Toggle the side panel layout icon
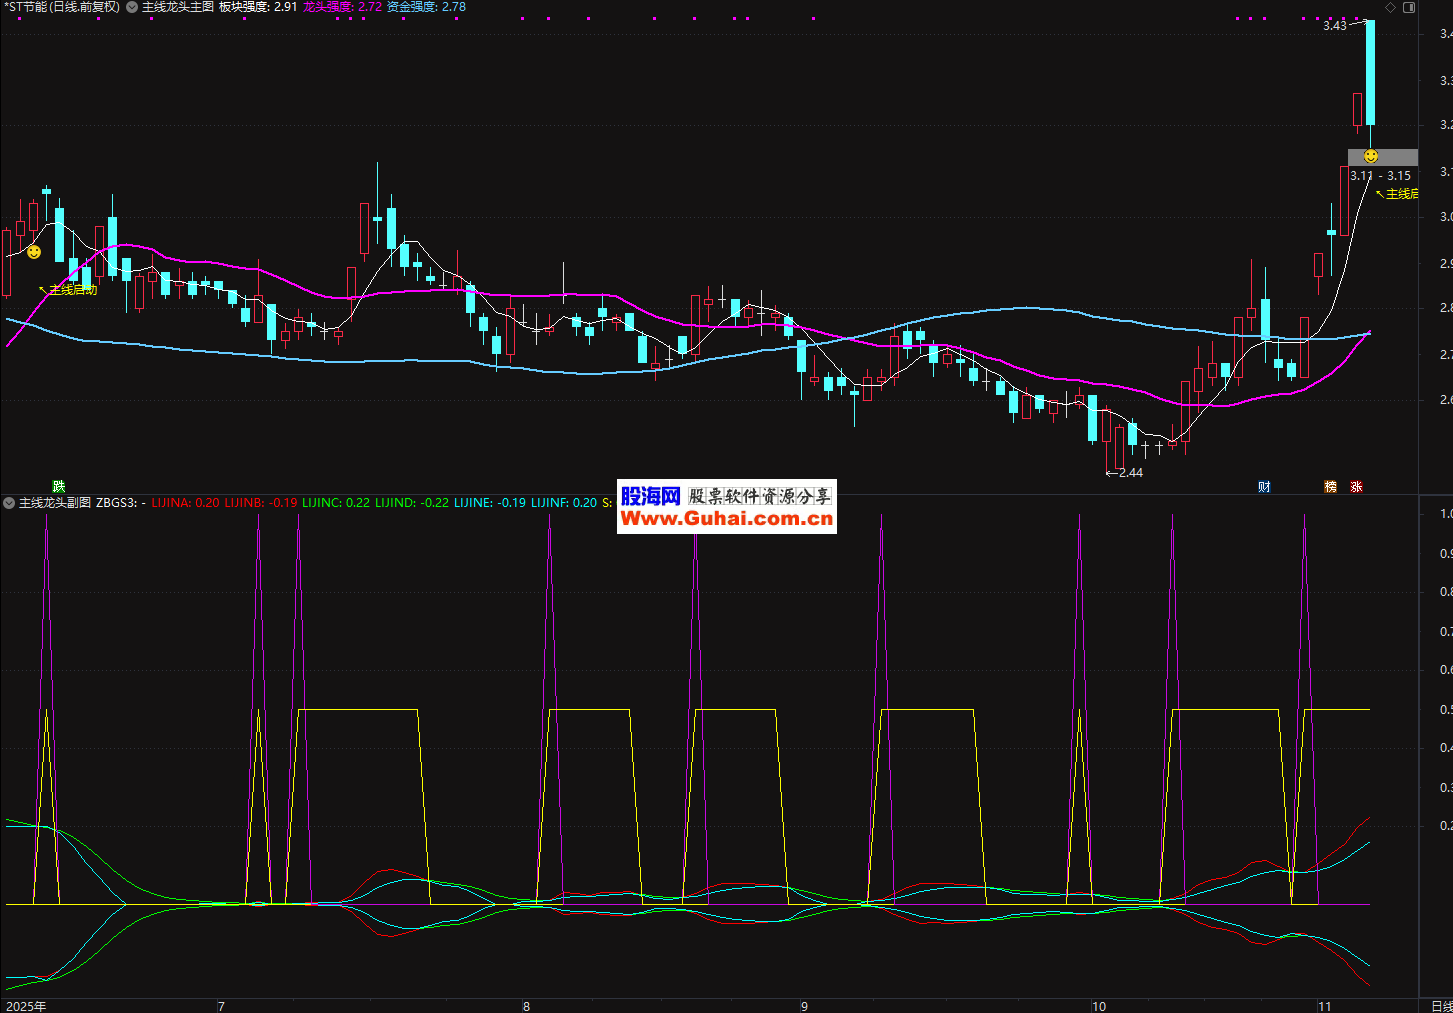The image size is (1453, 1013). point(1409,7)
